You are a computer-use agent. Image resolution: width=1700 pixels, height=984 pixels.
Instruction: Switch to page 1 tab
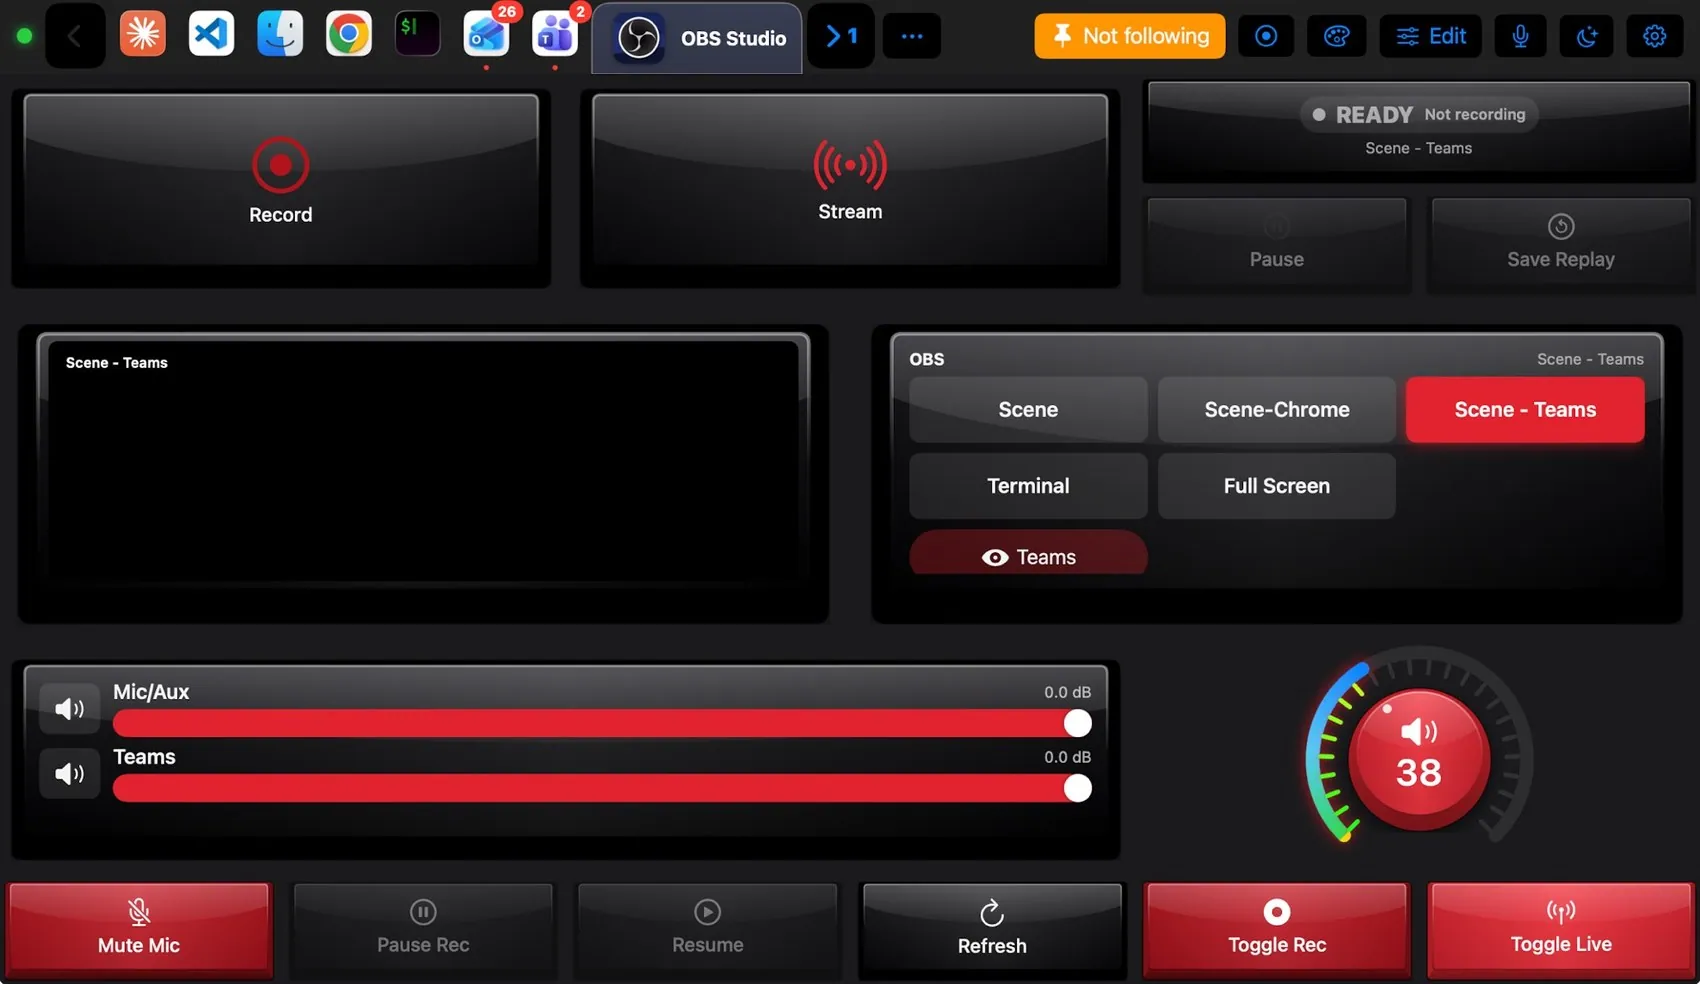(841, 36)
